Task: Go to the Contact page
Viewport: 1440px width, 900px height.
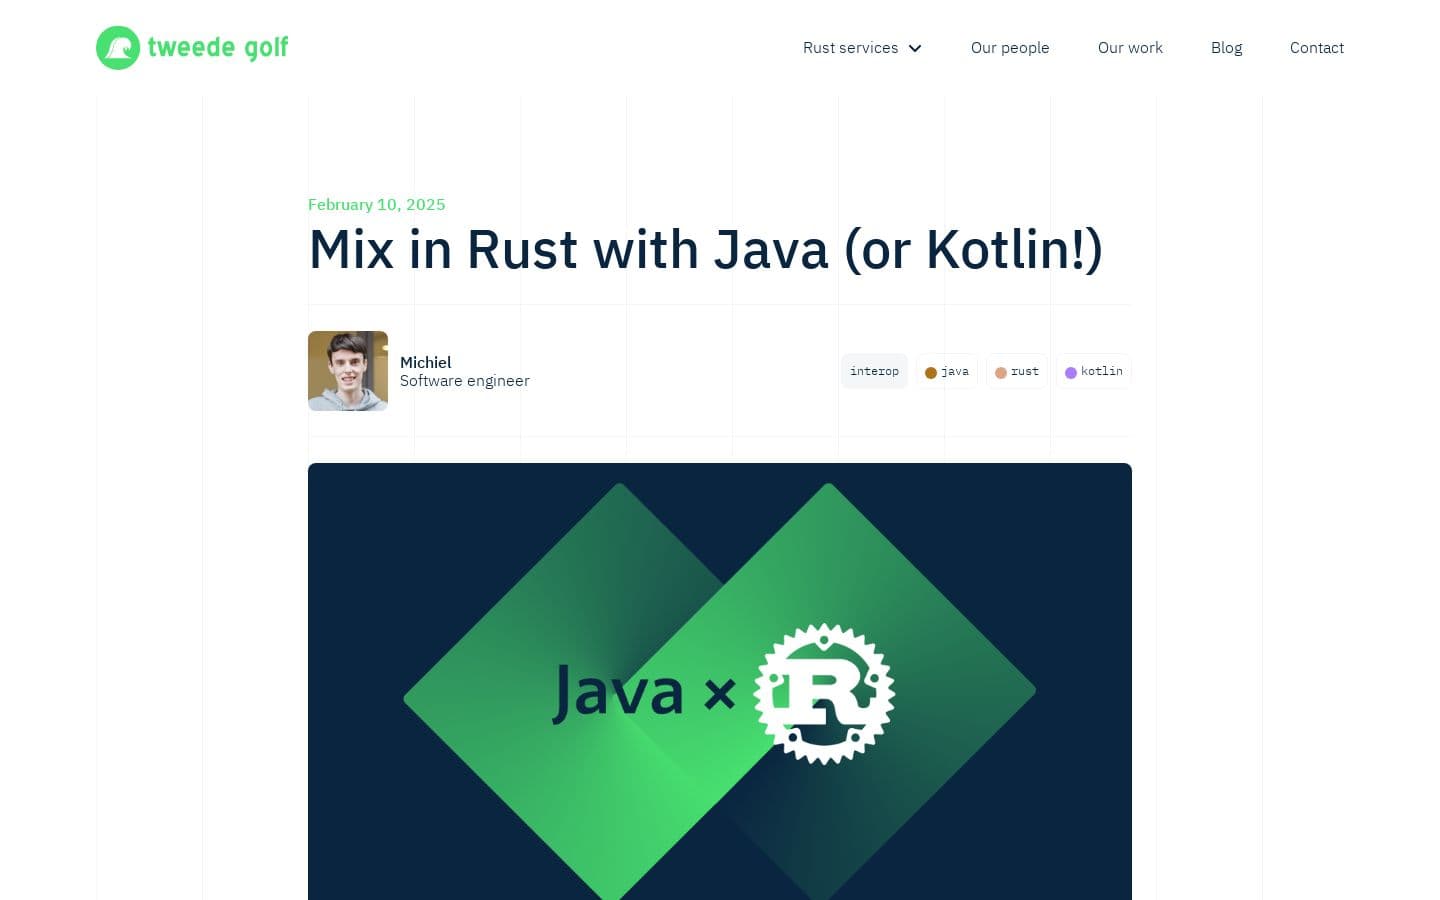Action: pyautogui.click(x=1317, y=48)
